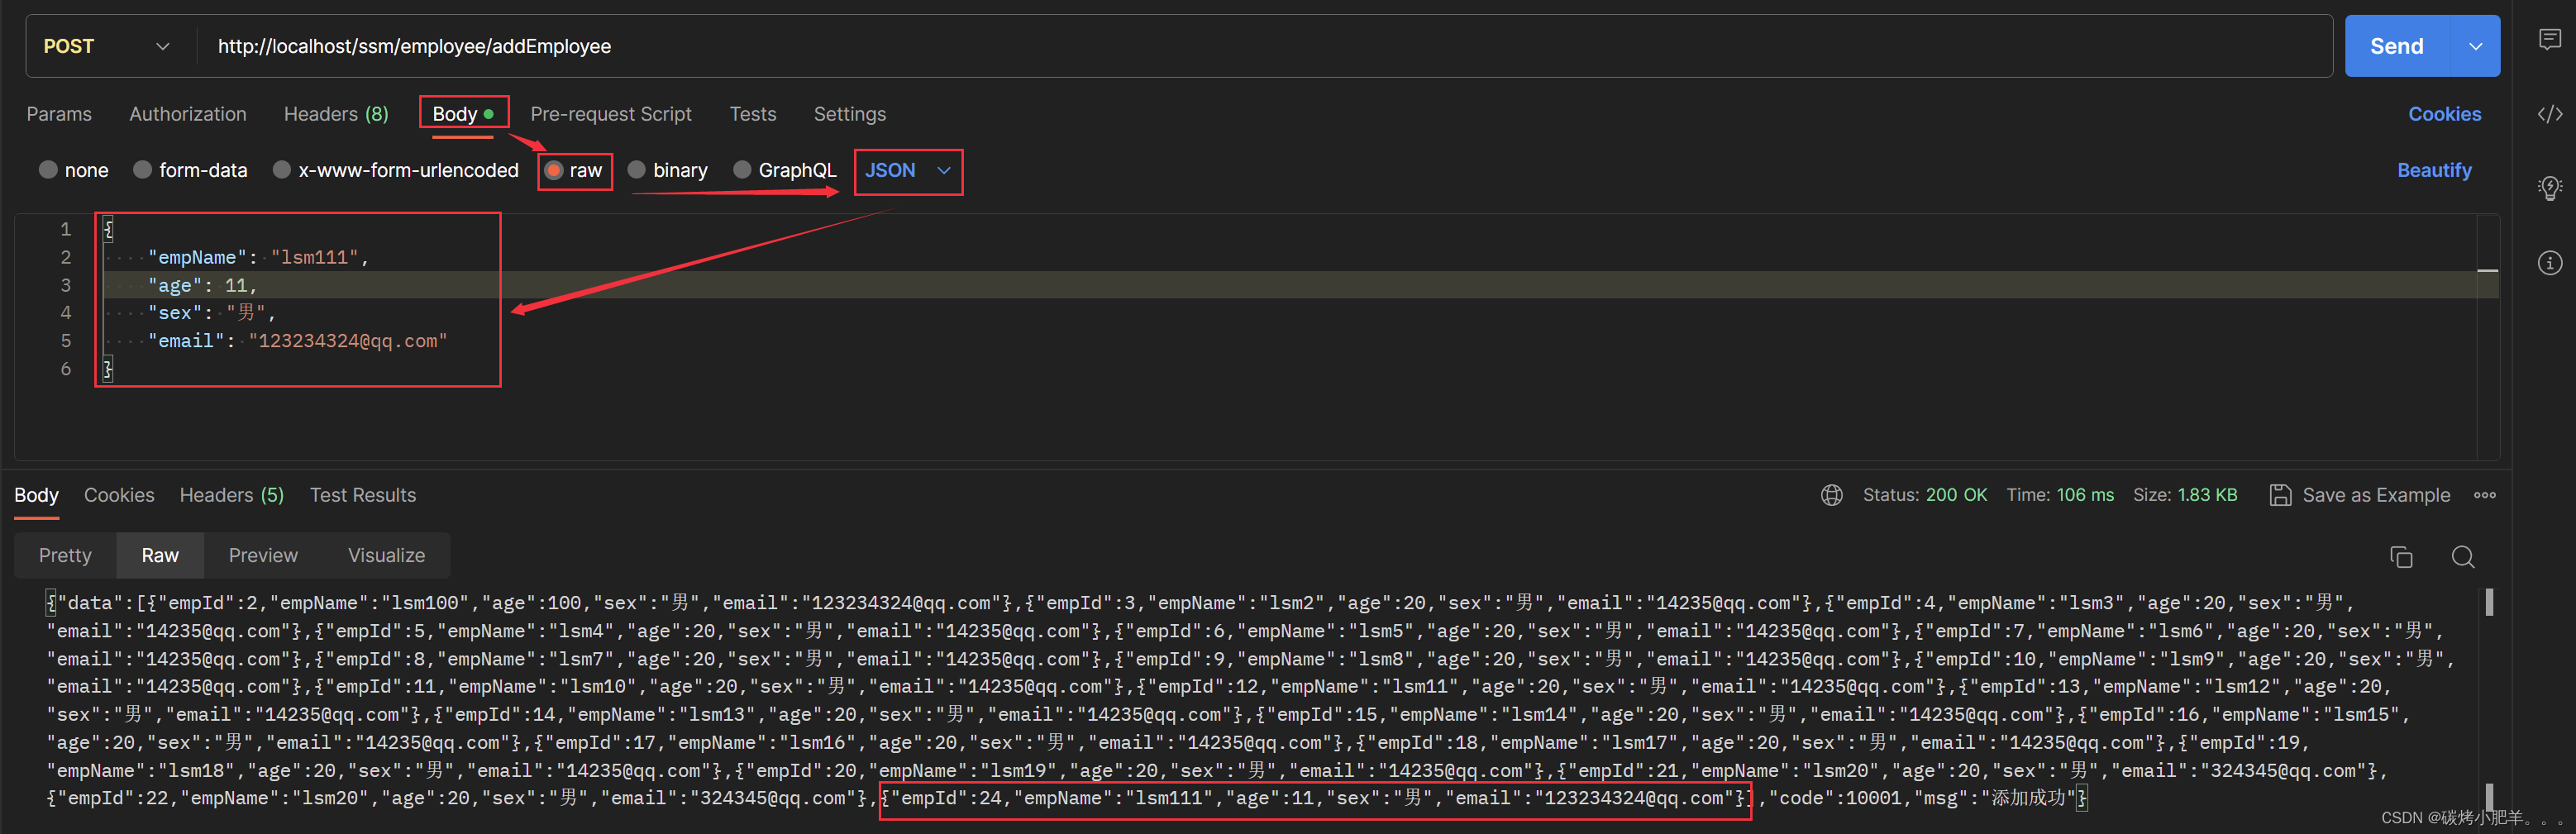Click the Size: 1.83 KB text
This screenshot has height=834, width=2576.
tap(2185, 495)
